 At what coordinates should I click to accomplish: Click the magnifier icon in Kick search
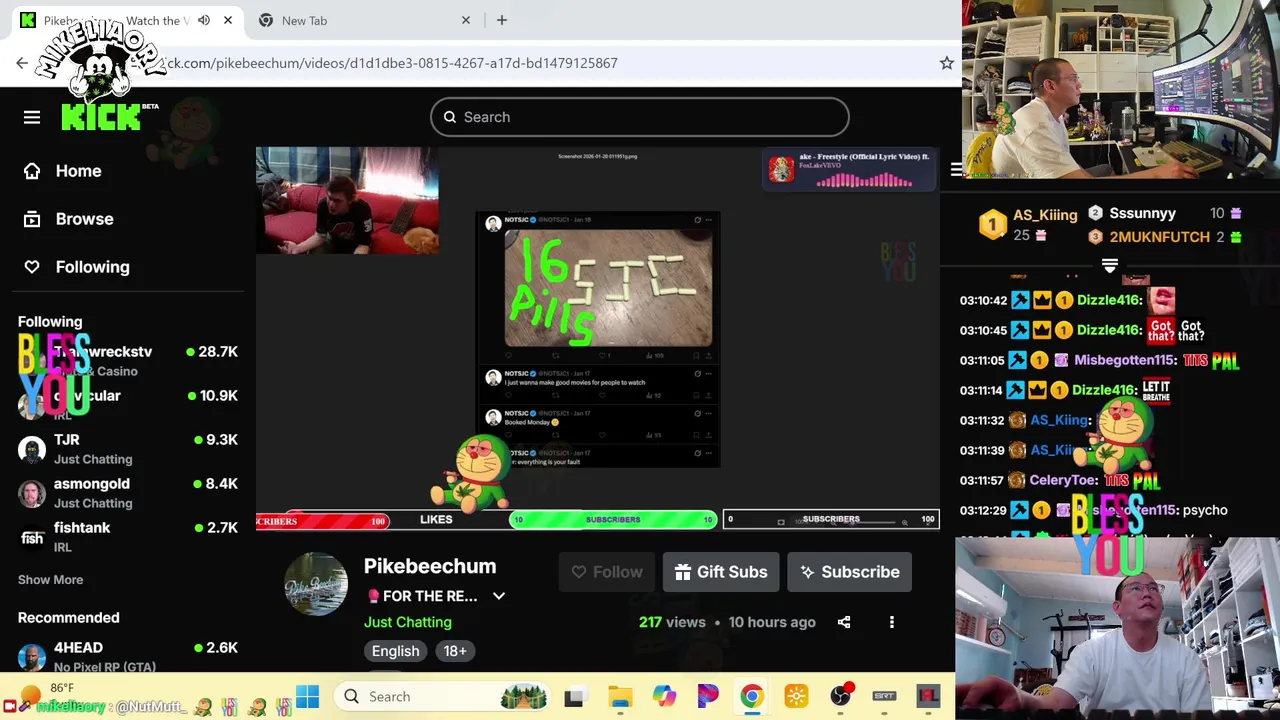450,117
